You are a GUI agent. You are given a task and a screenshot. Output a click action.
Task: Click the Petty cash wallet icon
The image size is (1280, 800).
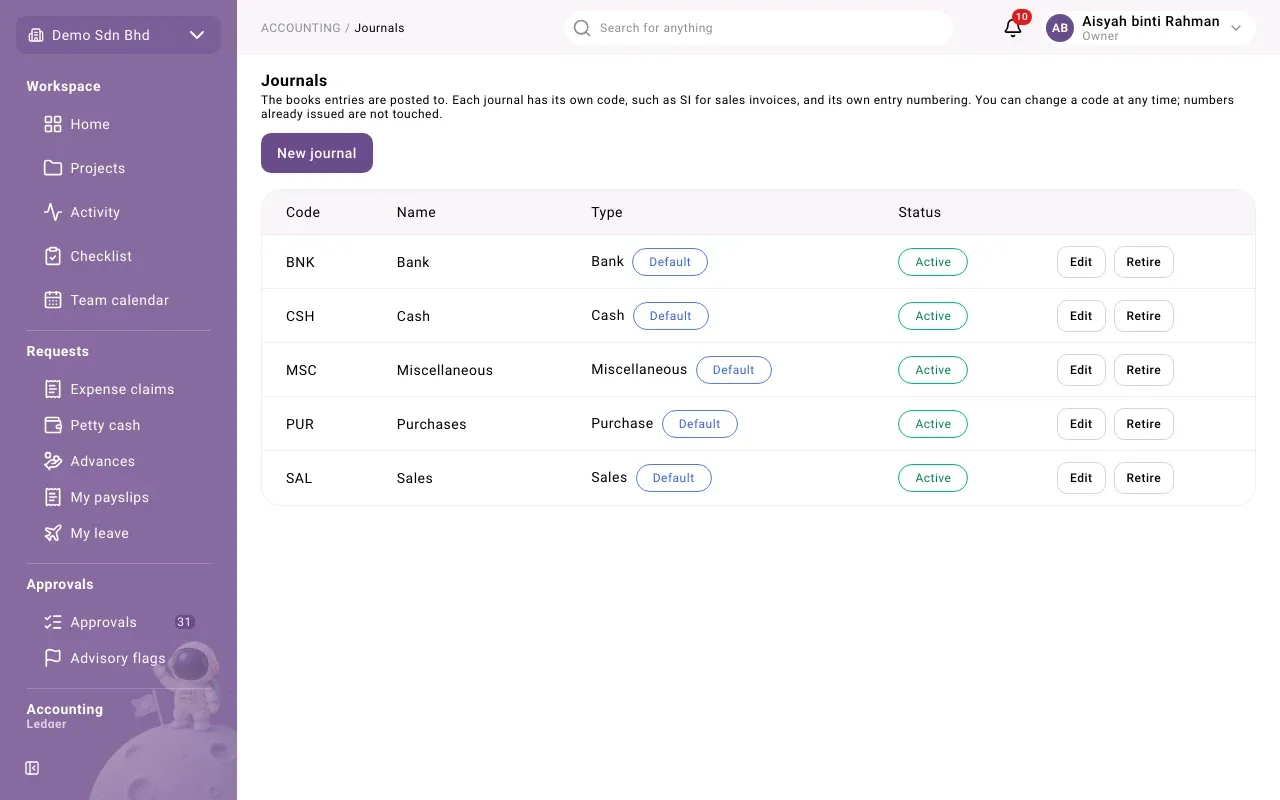click(53, 425)
